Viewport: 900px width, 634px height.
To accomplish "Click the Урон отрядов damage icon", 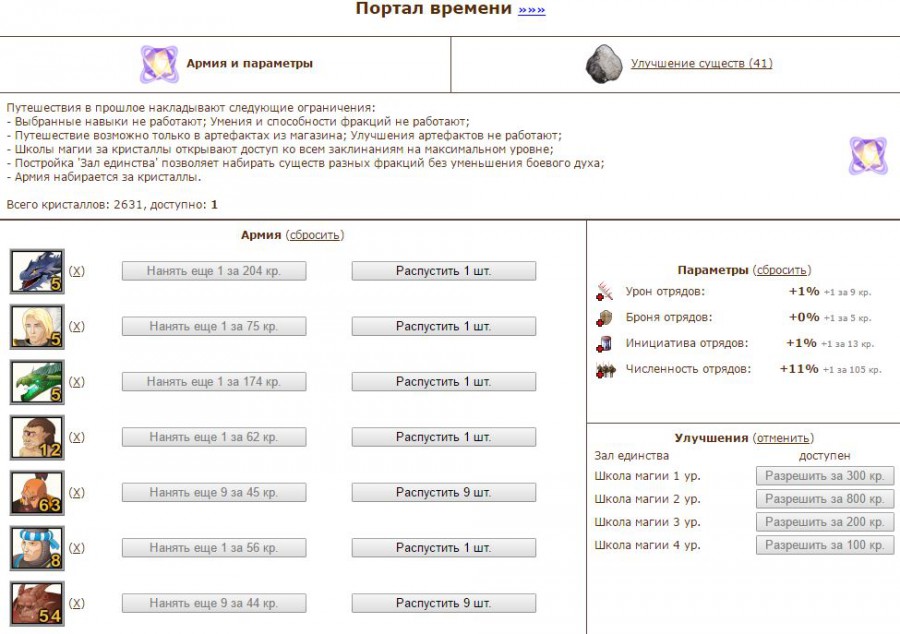I will (x=604, y=291).
